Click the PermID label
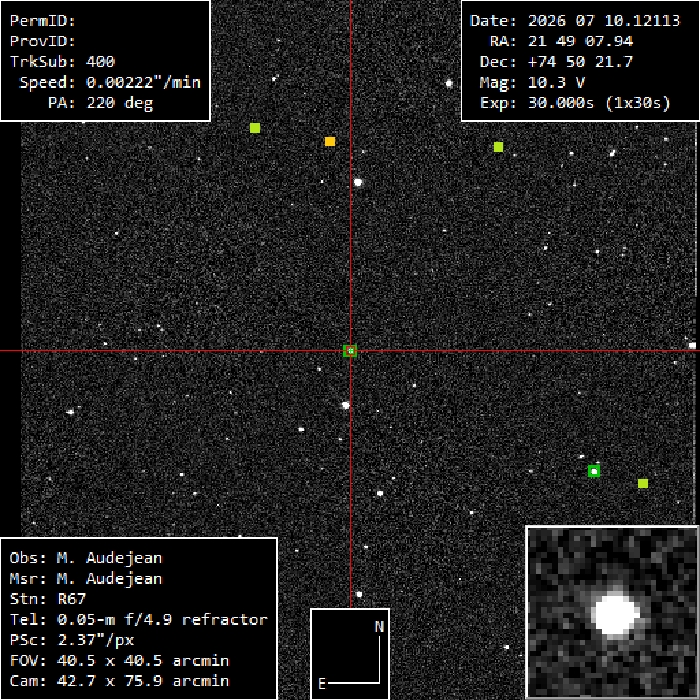 [x=42, y=21]
